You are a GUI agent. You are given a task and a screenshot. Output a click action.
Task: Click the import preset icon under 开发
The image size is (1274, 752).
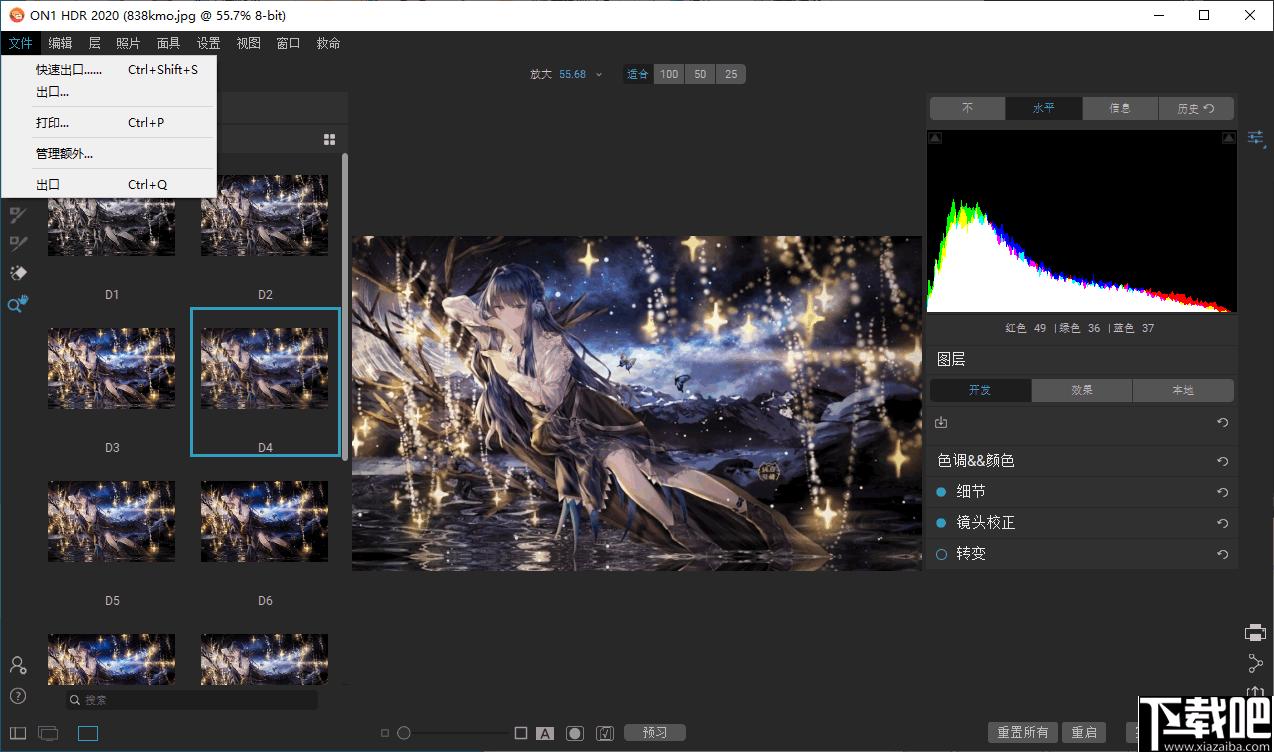(x=941, y=423)
